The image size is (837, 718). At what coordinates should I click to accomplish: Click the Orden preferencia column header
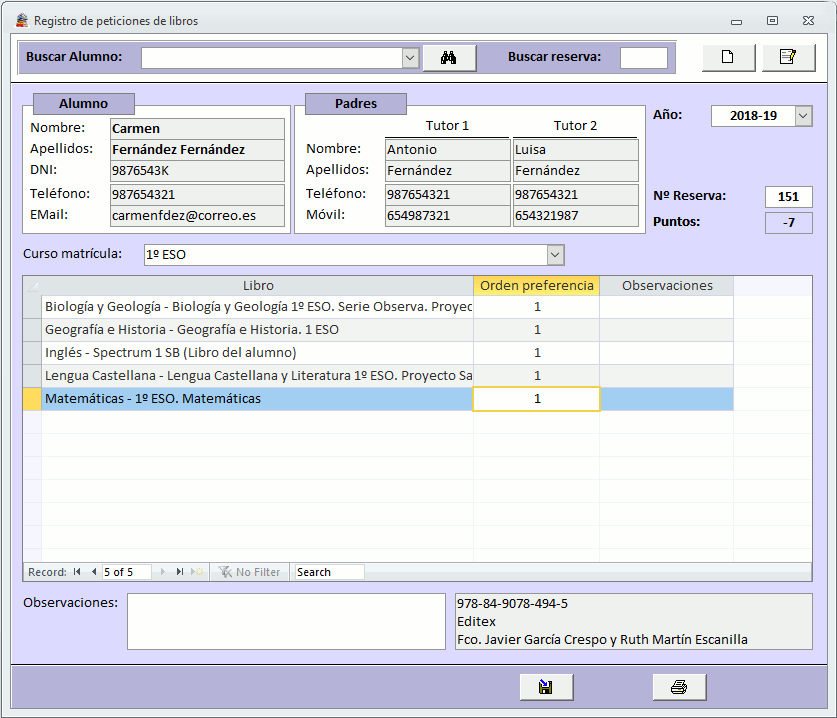point(536,286)
